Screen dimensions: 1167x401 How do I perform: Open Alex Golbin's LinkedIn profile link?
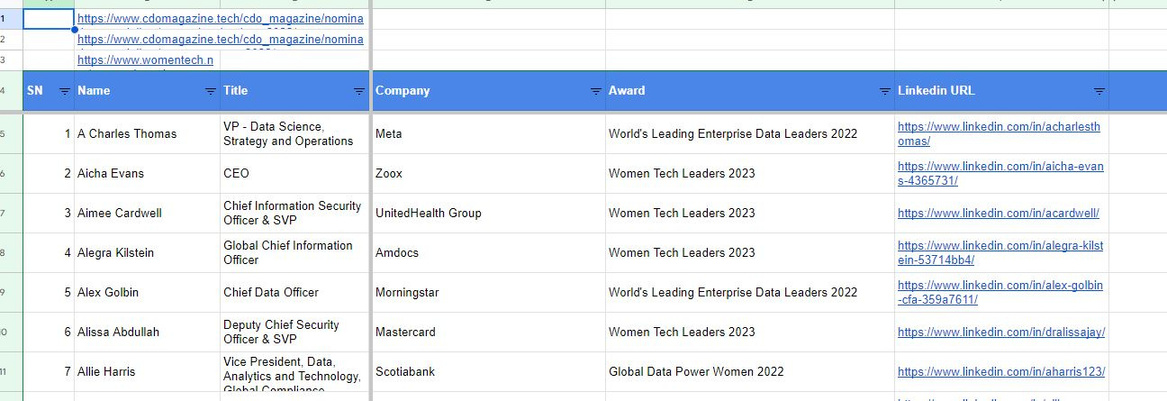(1000, 292)
